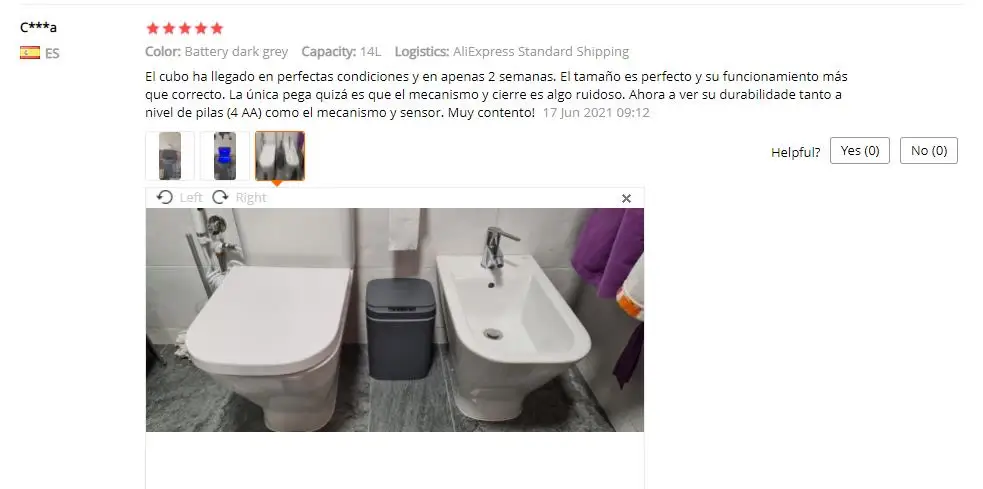Rotate the review image left
Screen dimensions: 983x489
179,197
